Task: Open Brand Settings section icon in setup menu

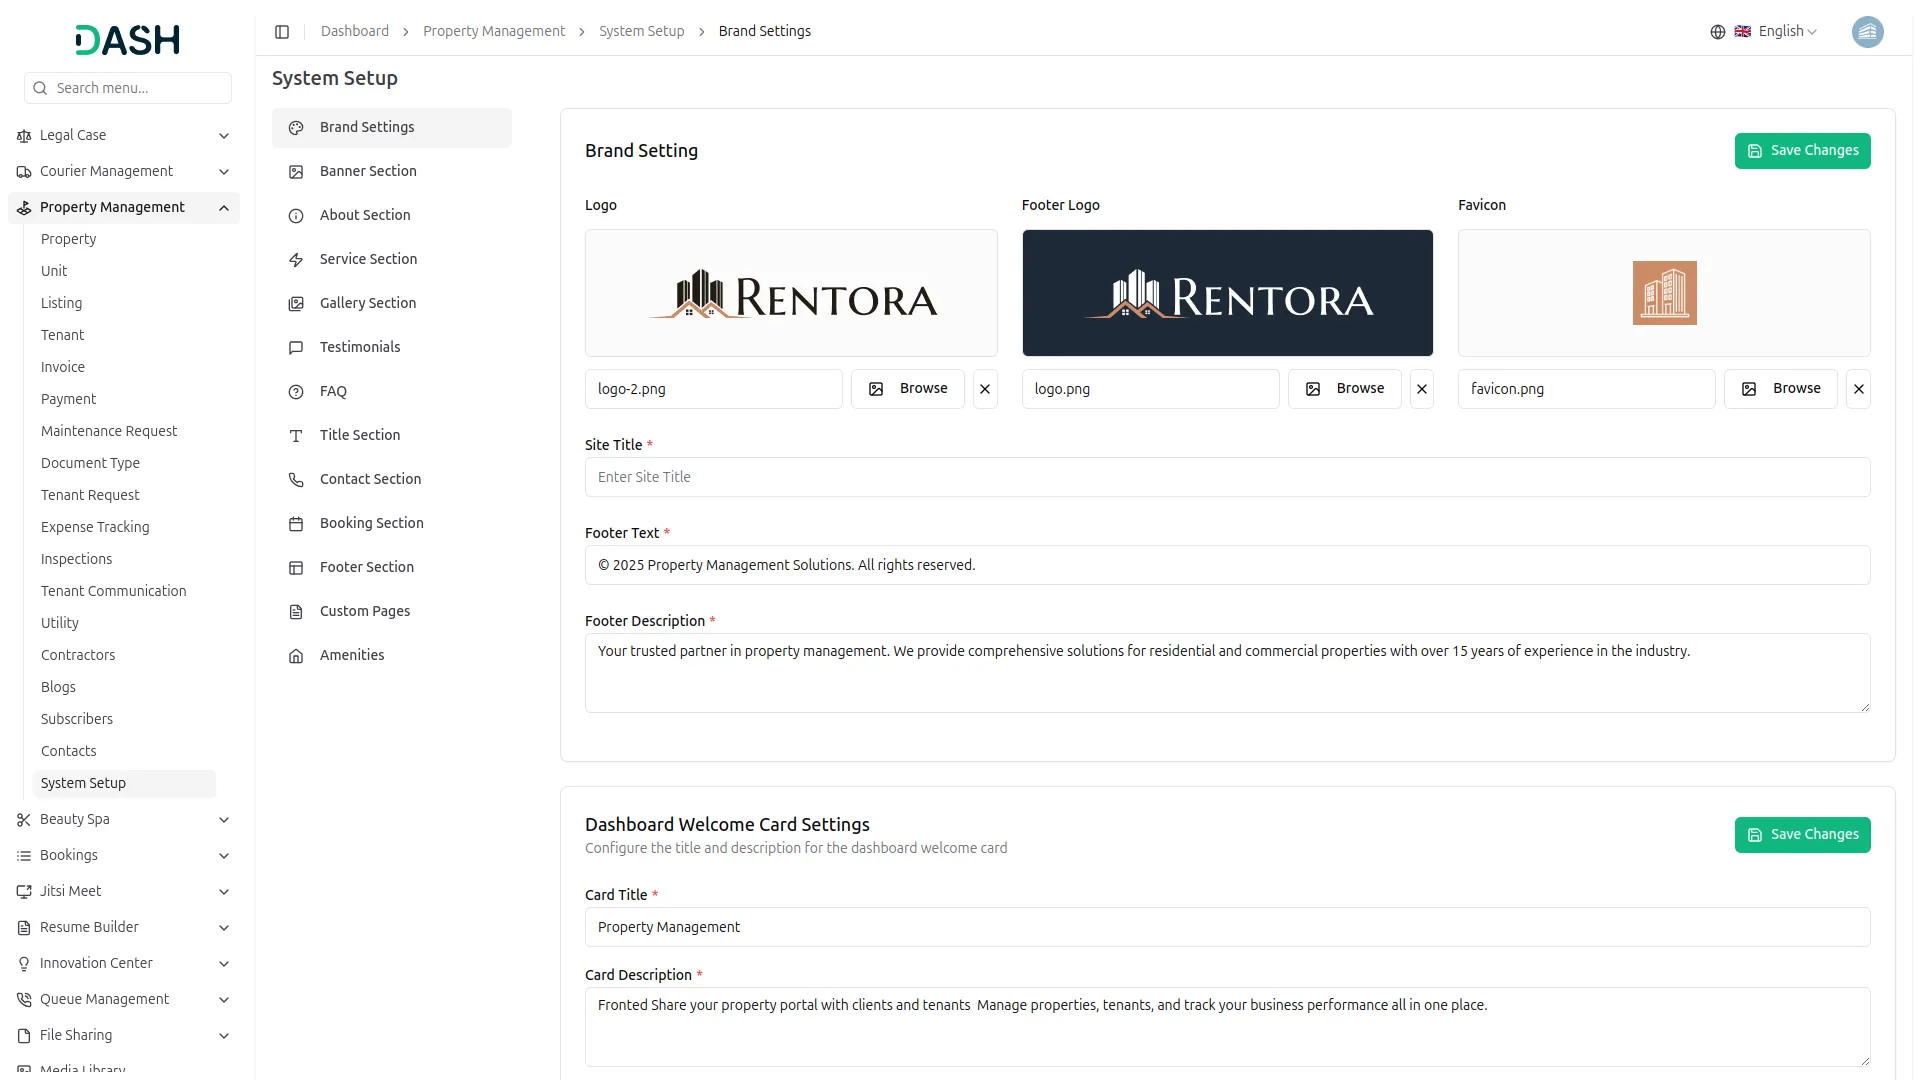Action: pyautogui.click(x=295, y=128)
